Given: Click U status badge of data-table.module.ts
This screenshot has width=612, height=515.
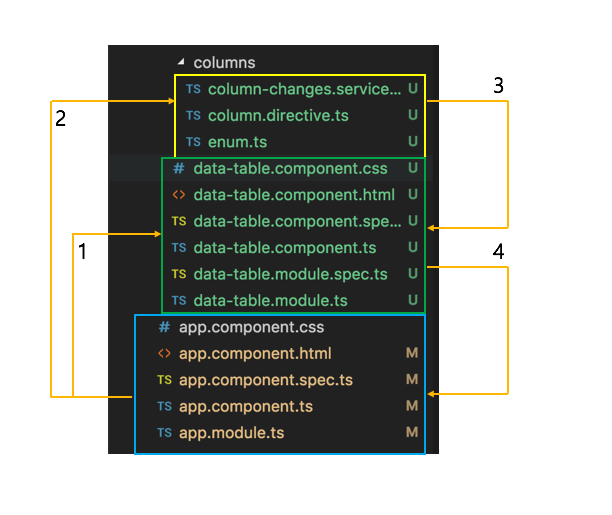Looking at the screenshot, I should coord(413,300).
